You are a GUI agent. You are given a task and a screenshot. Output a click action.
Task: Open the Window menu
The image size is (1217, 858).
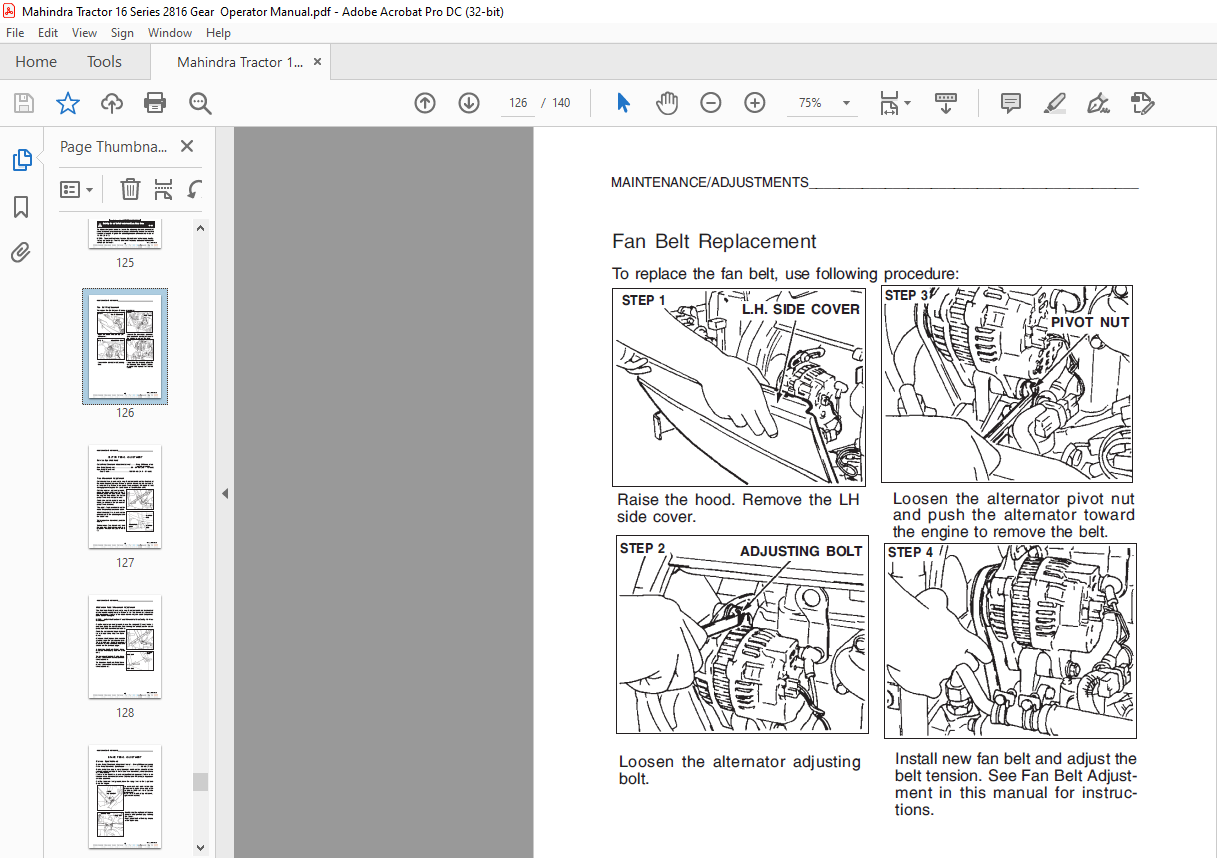pos(170,33)
